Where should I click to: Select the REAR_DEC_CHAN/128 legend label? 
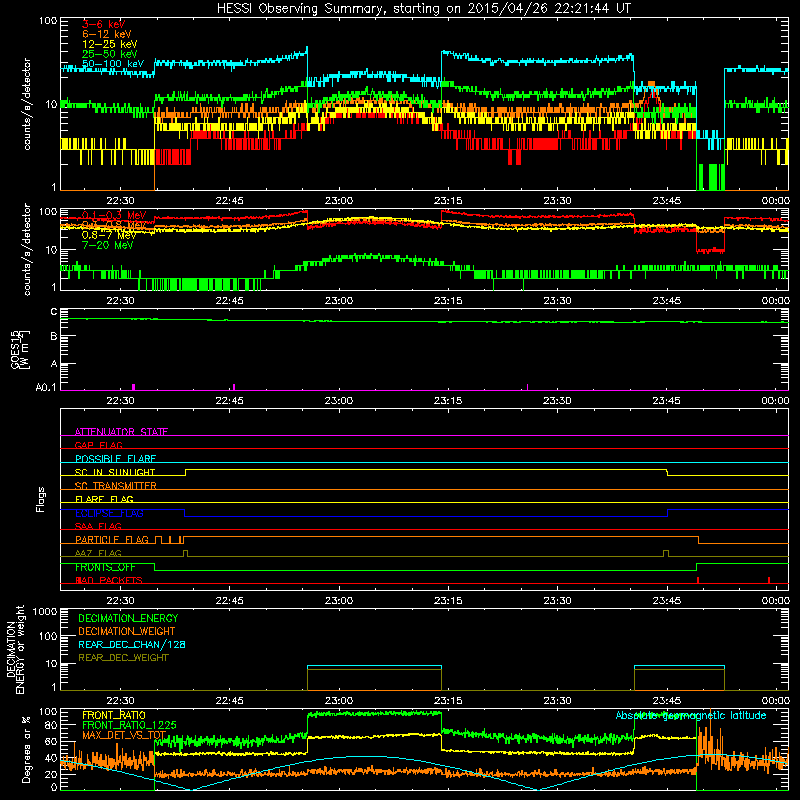[132, 644]
